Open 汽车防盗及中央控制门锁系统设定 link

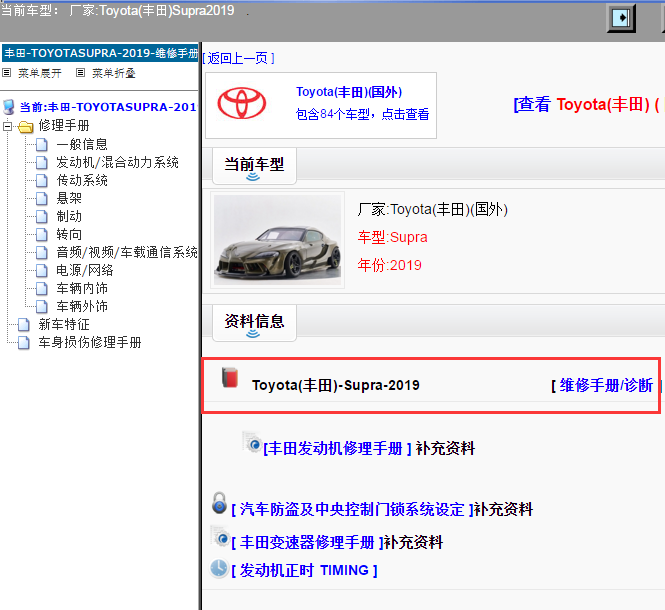click(352, 509)
